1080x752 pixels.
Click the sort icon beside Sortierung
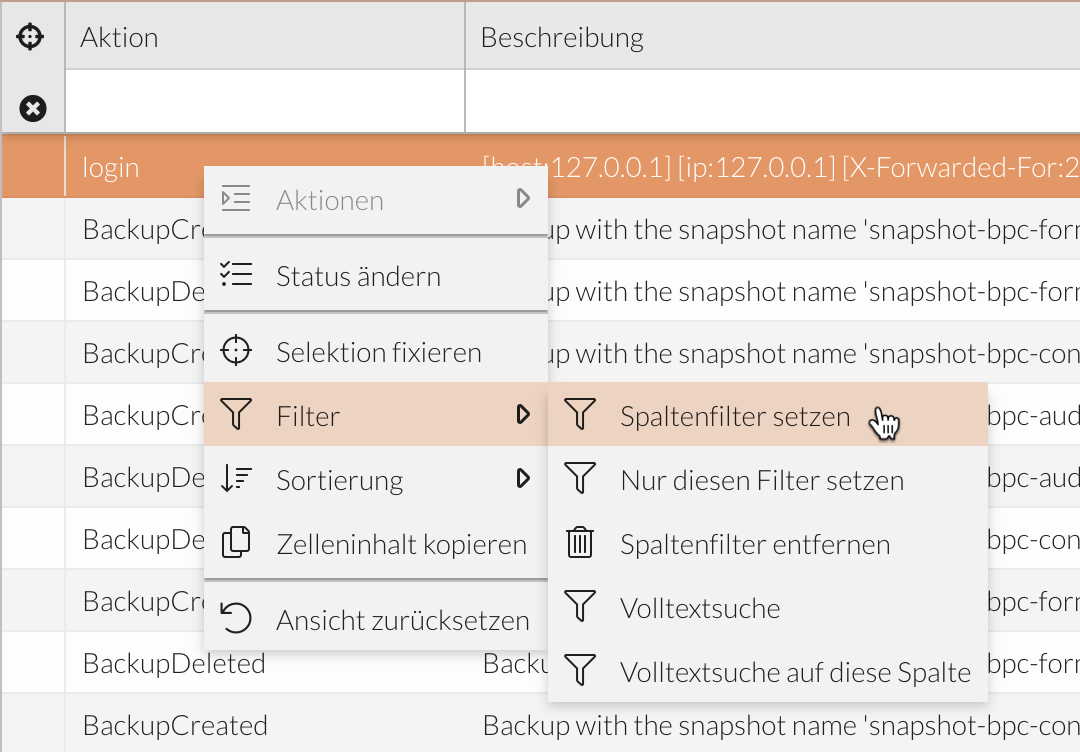[236, 480]
